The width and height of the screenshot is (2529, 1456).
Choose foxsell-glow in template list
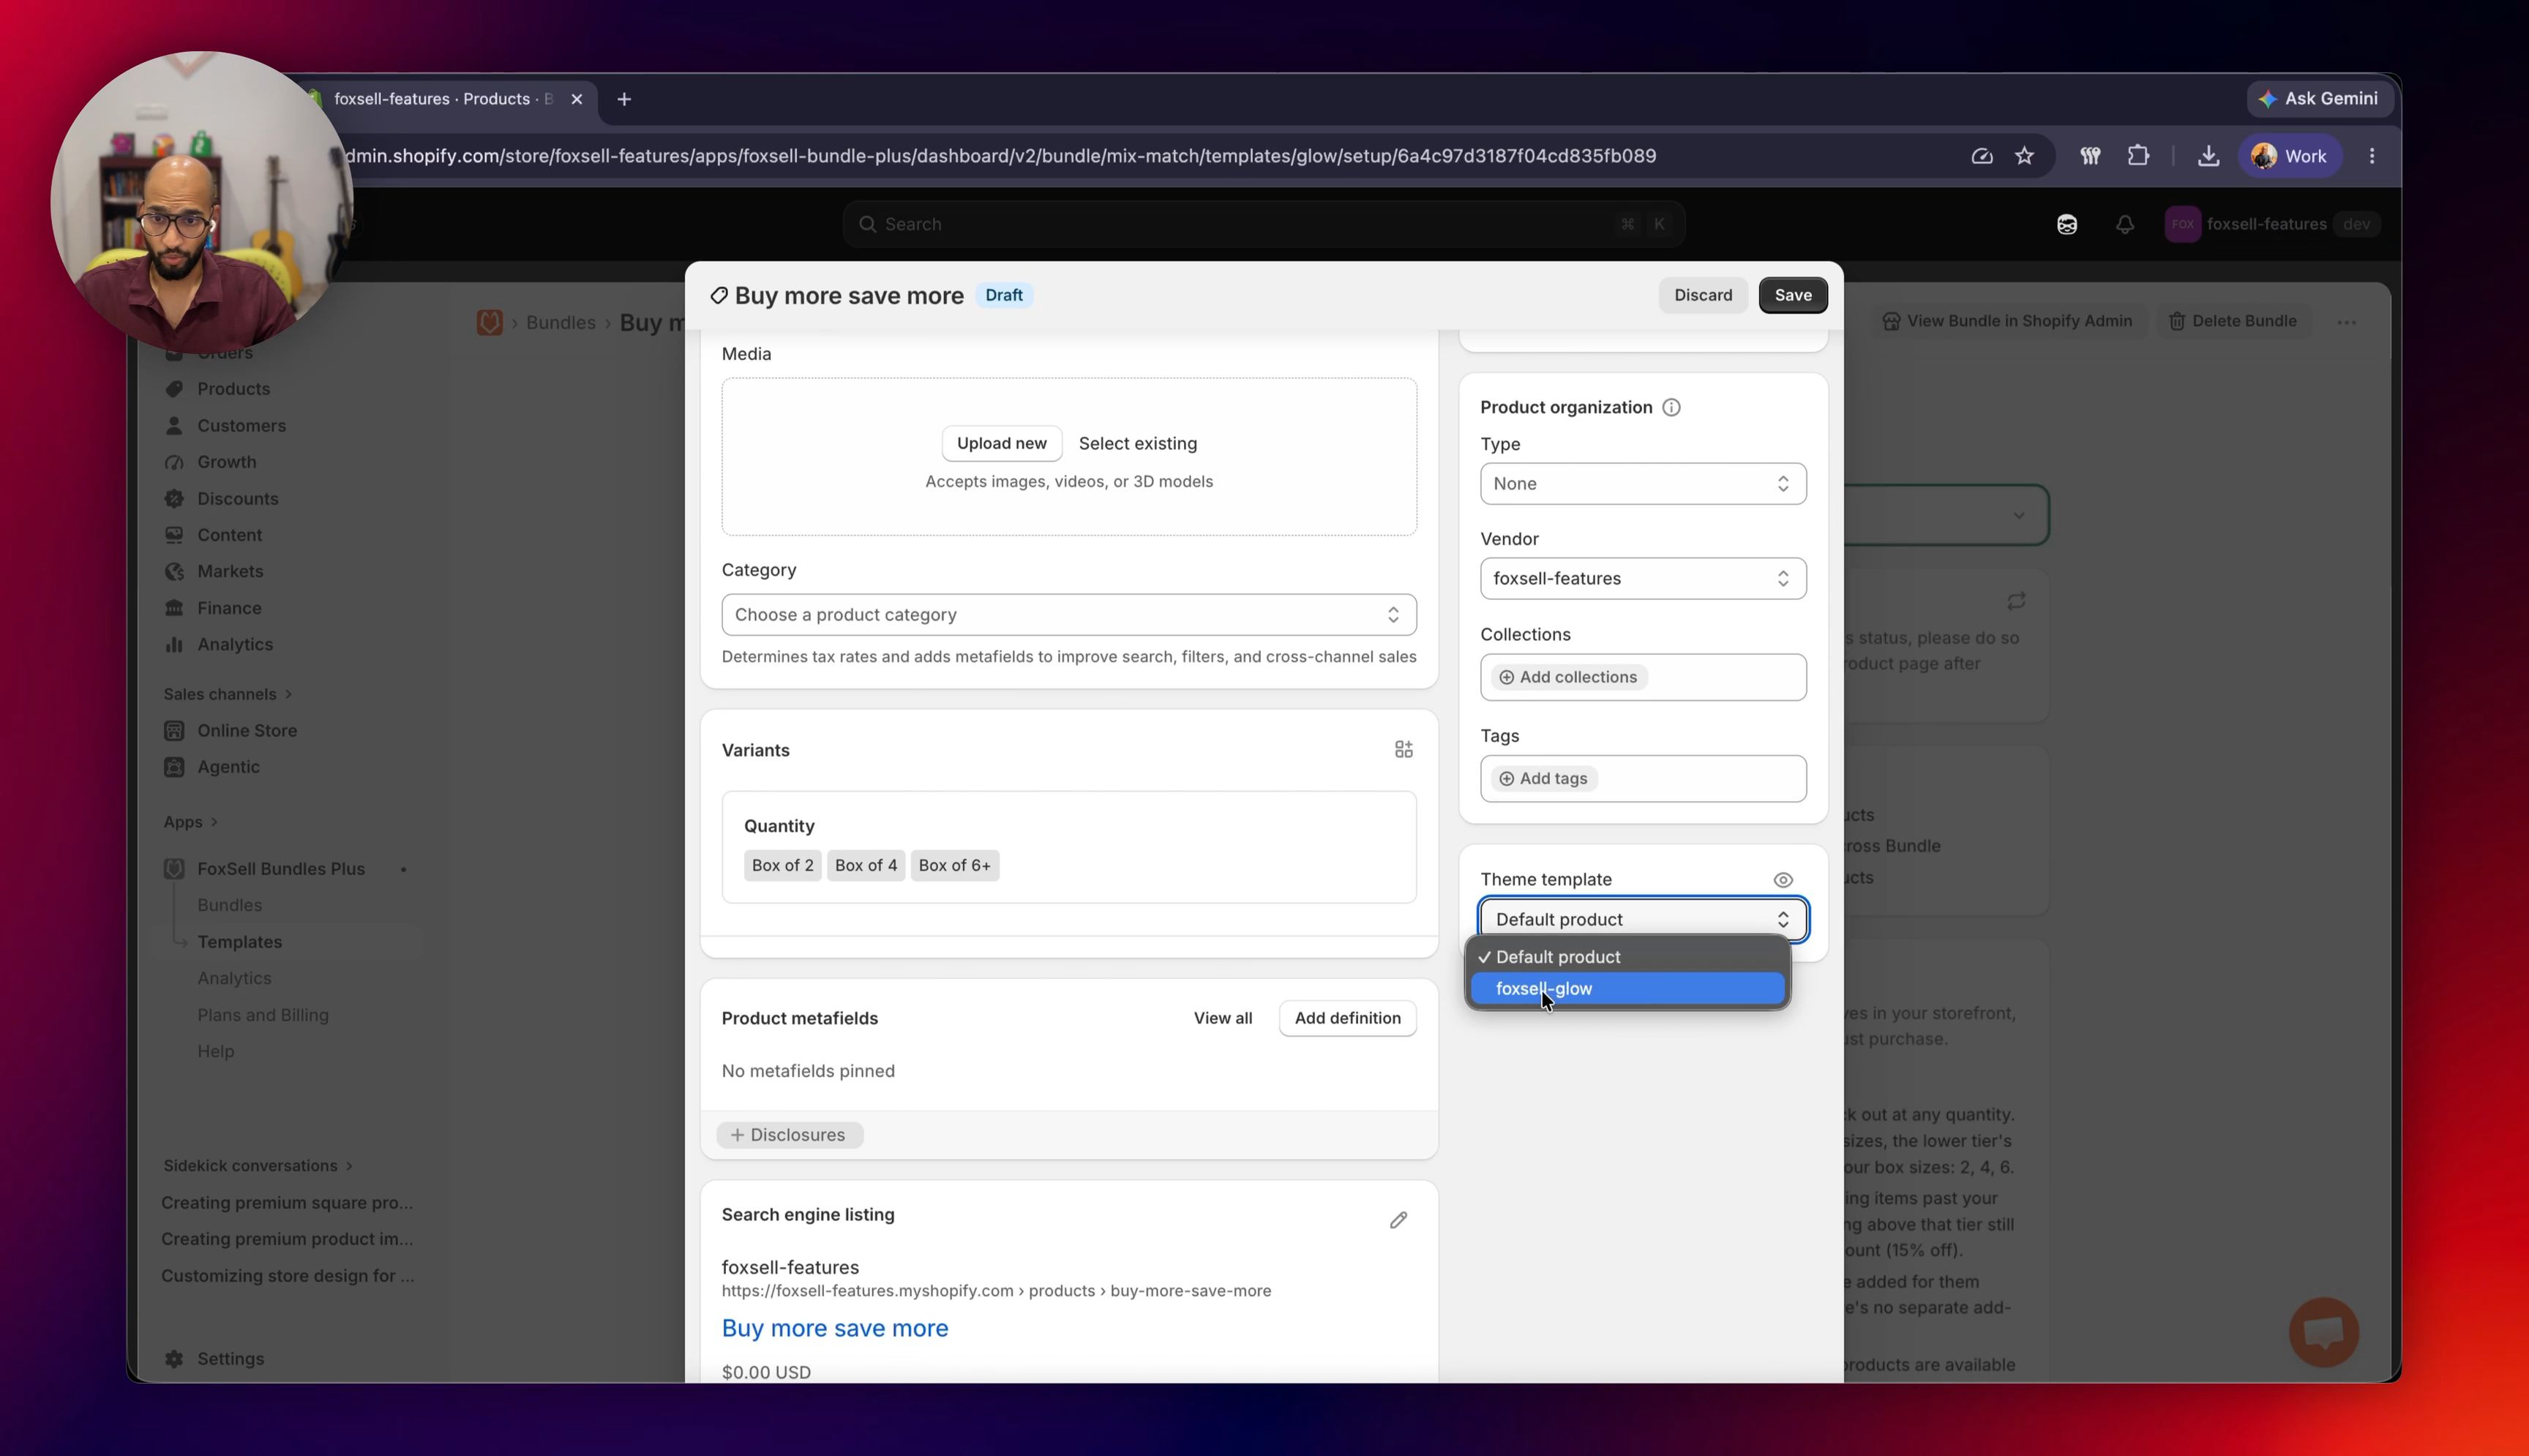(x=1627, y=989)
